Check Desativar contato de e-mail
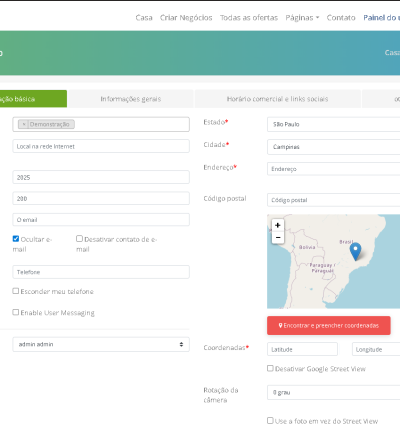 pos(79,239)
